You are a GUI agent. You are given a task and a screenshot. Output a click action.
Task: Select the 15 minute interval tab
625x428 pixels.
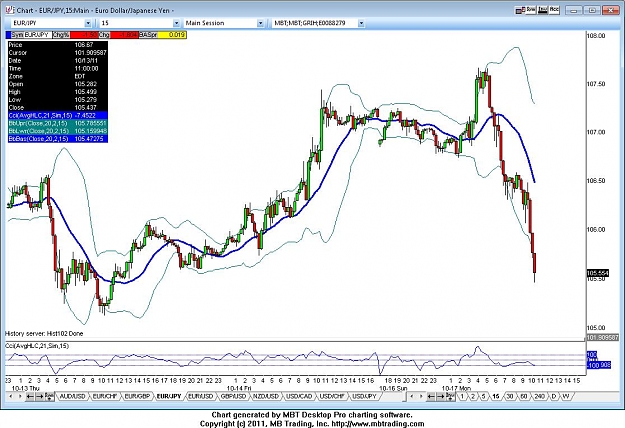click(x=495, y=397)
